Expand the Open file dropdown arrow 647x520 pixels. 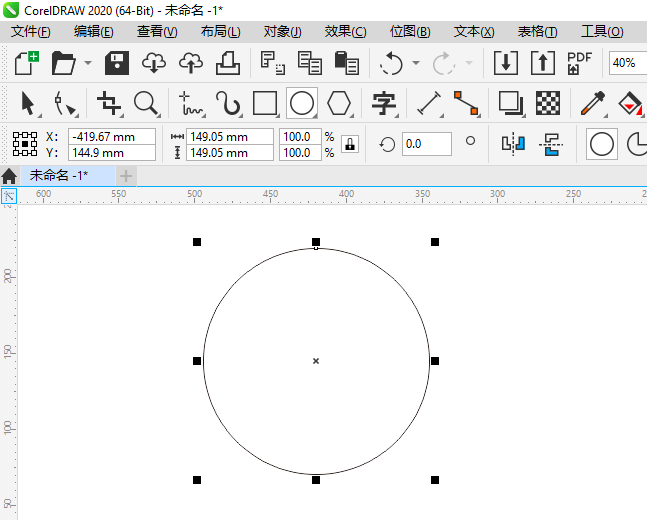click(88, 63)
